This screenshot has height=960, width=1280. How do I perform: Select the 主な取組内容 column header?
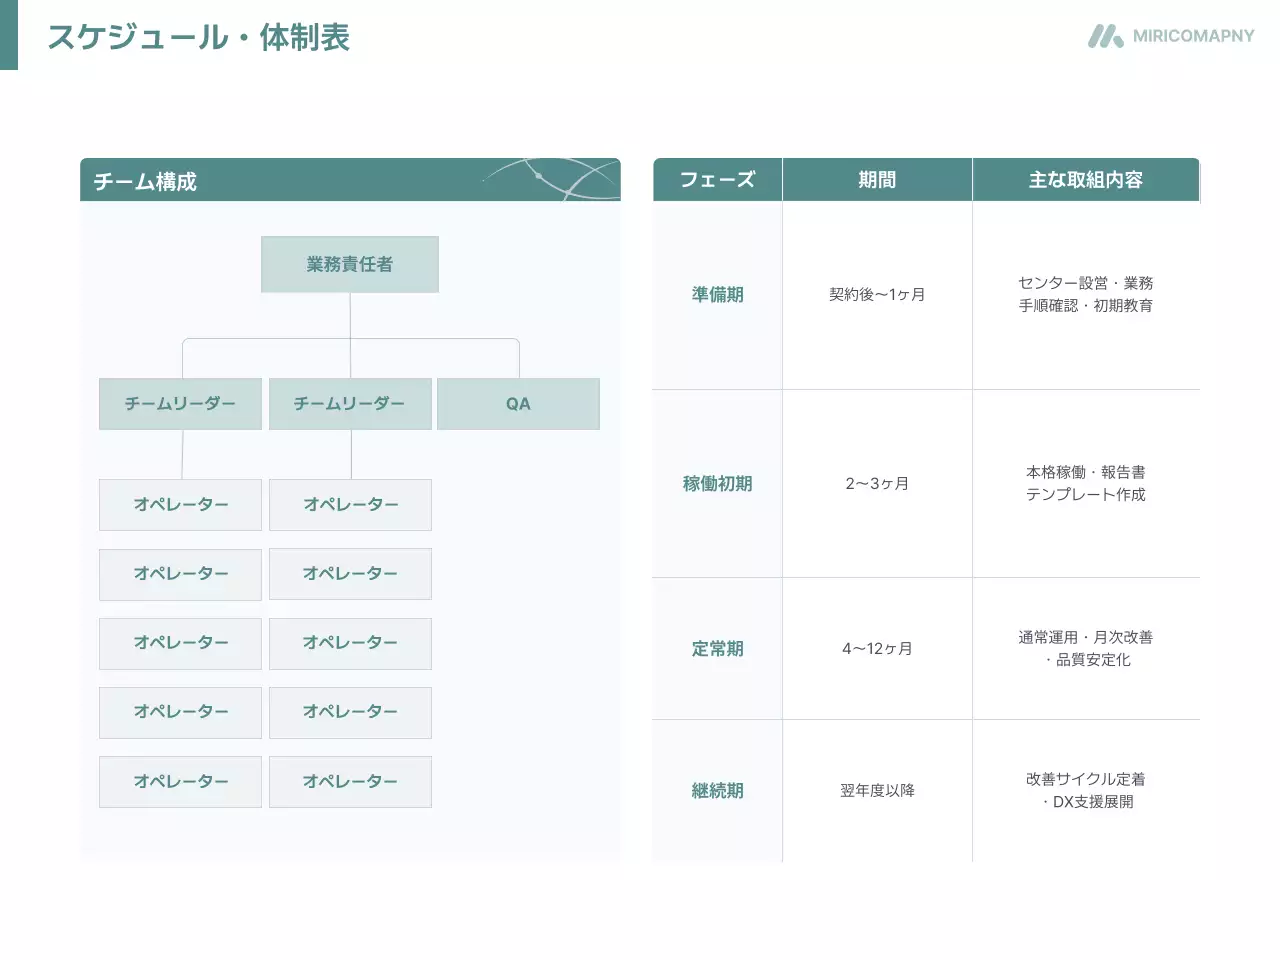click(x=1087, y=179)
